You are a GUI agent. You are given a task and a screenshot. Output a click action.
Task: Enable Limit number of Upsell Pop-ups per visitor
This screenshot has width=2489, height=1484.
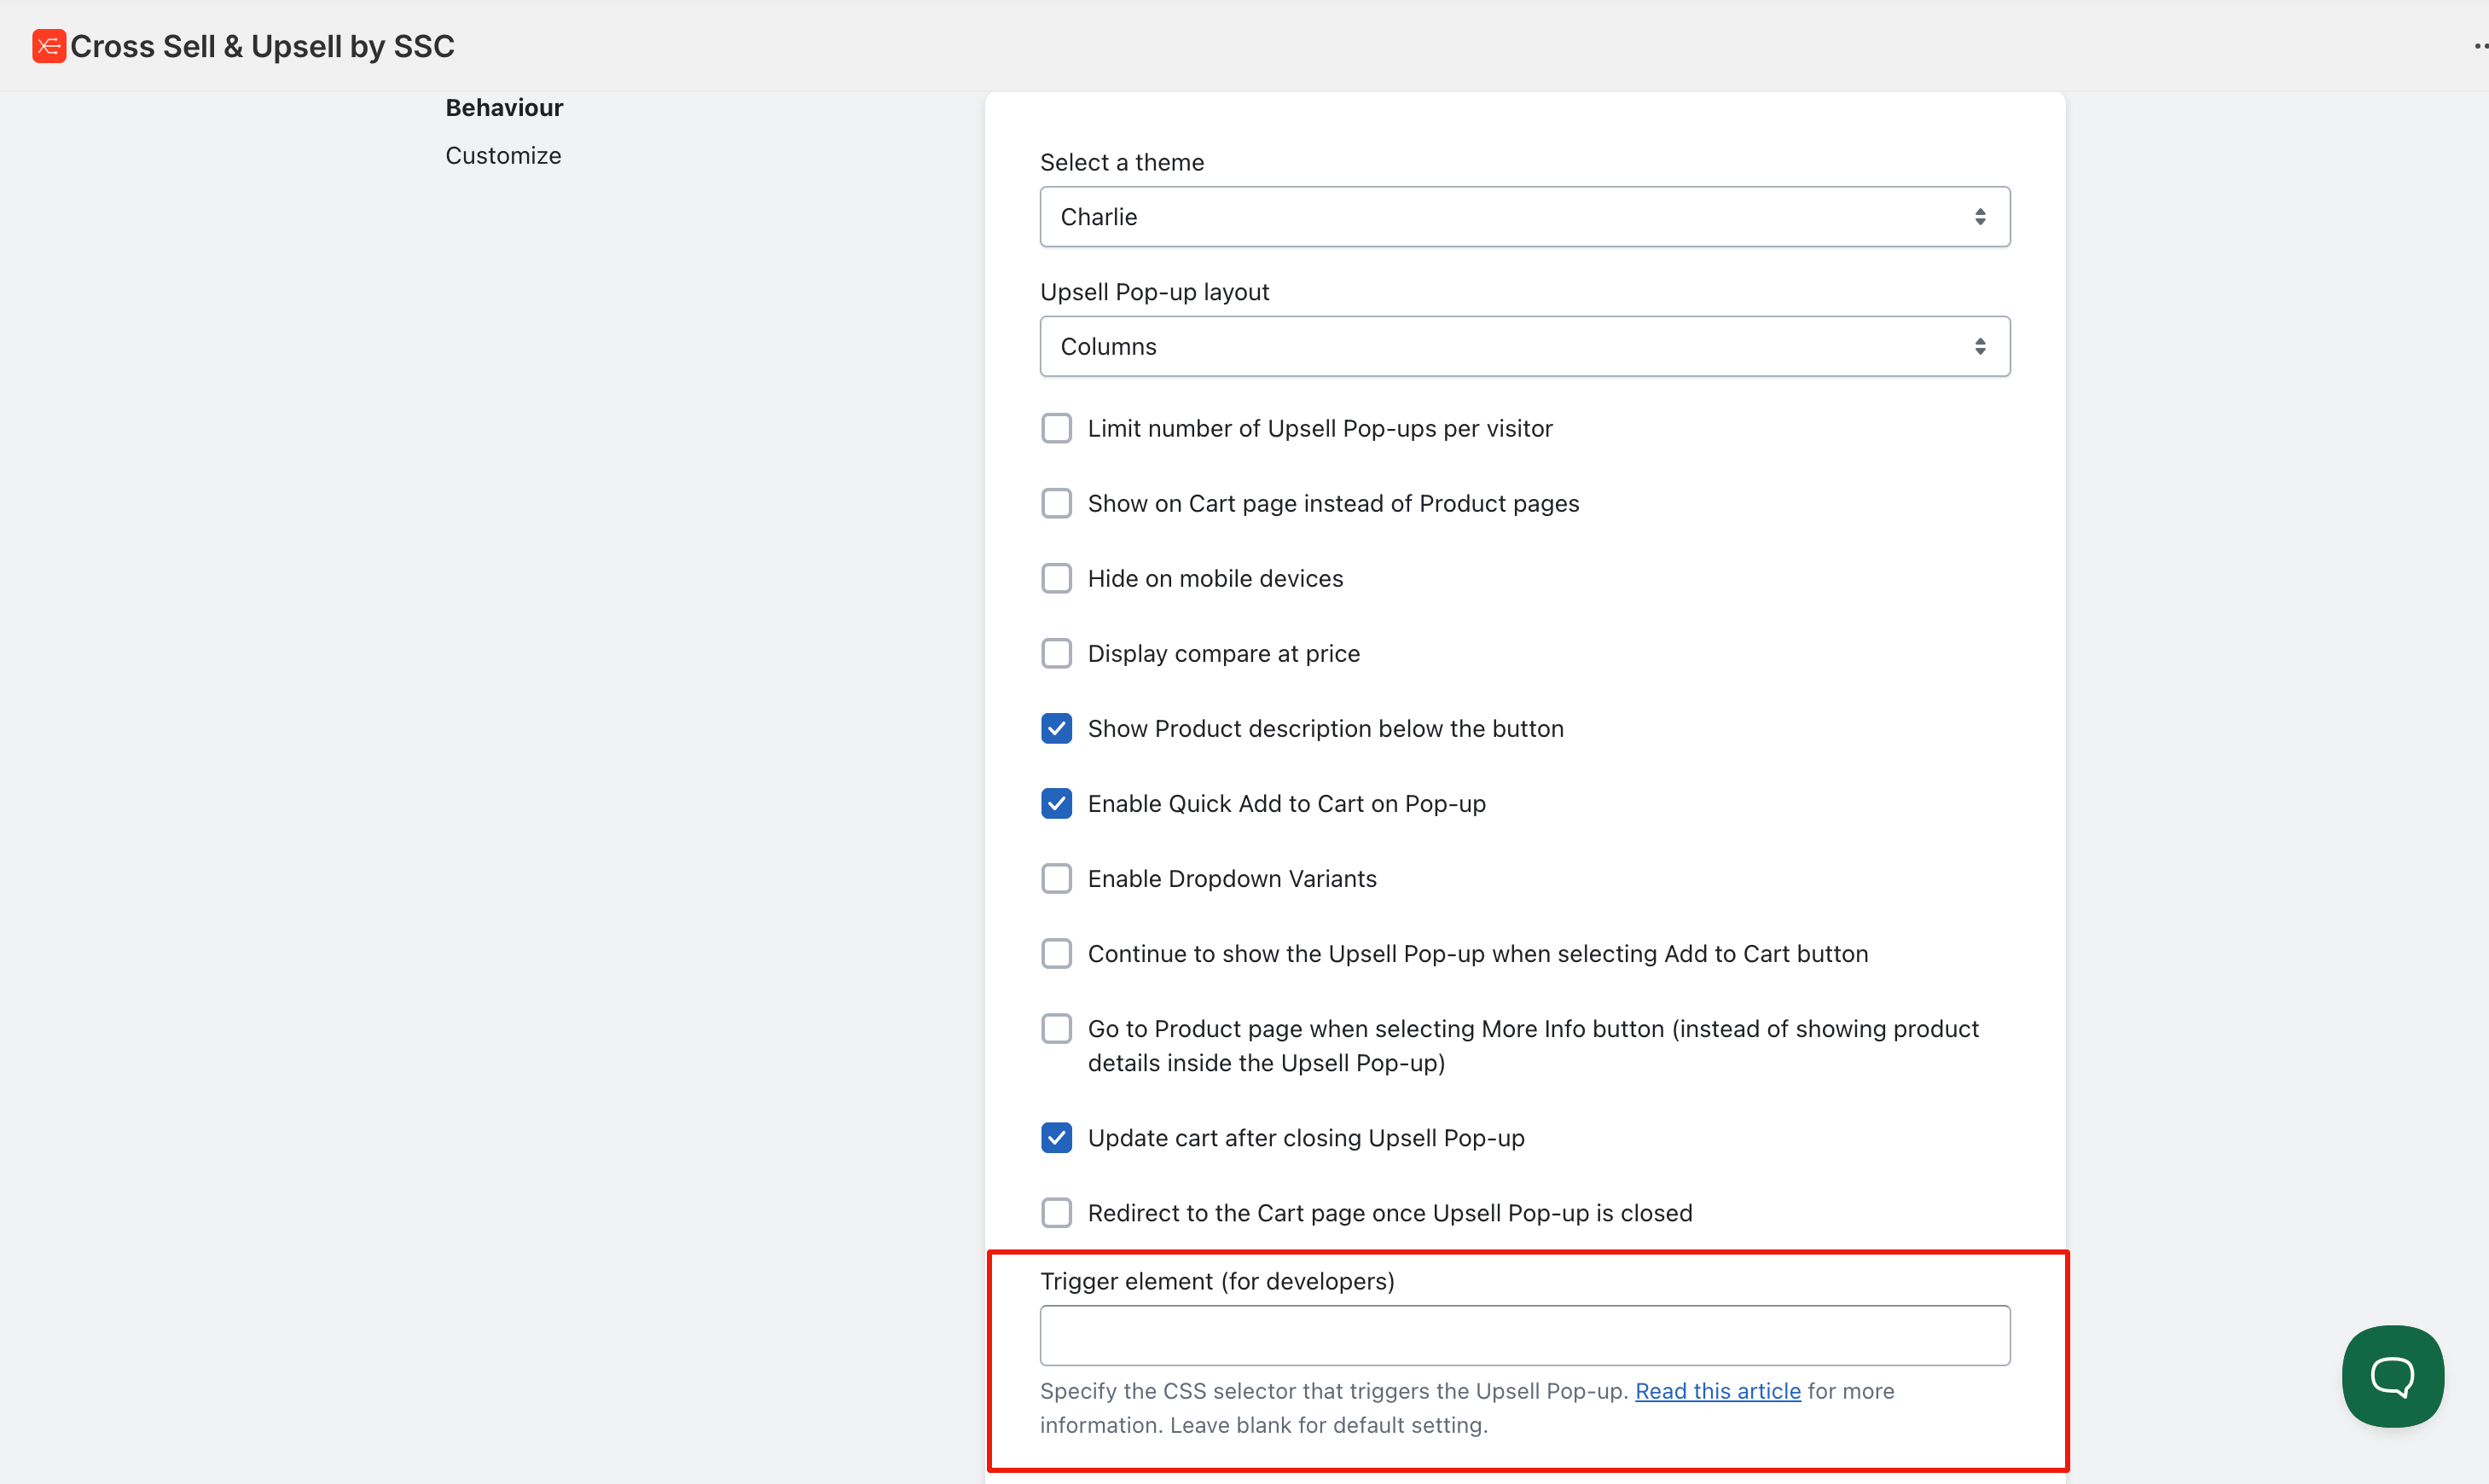click(x=1056, y=429)
